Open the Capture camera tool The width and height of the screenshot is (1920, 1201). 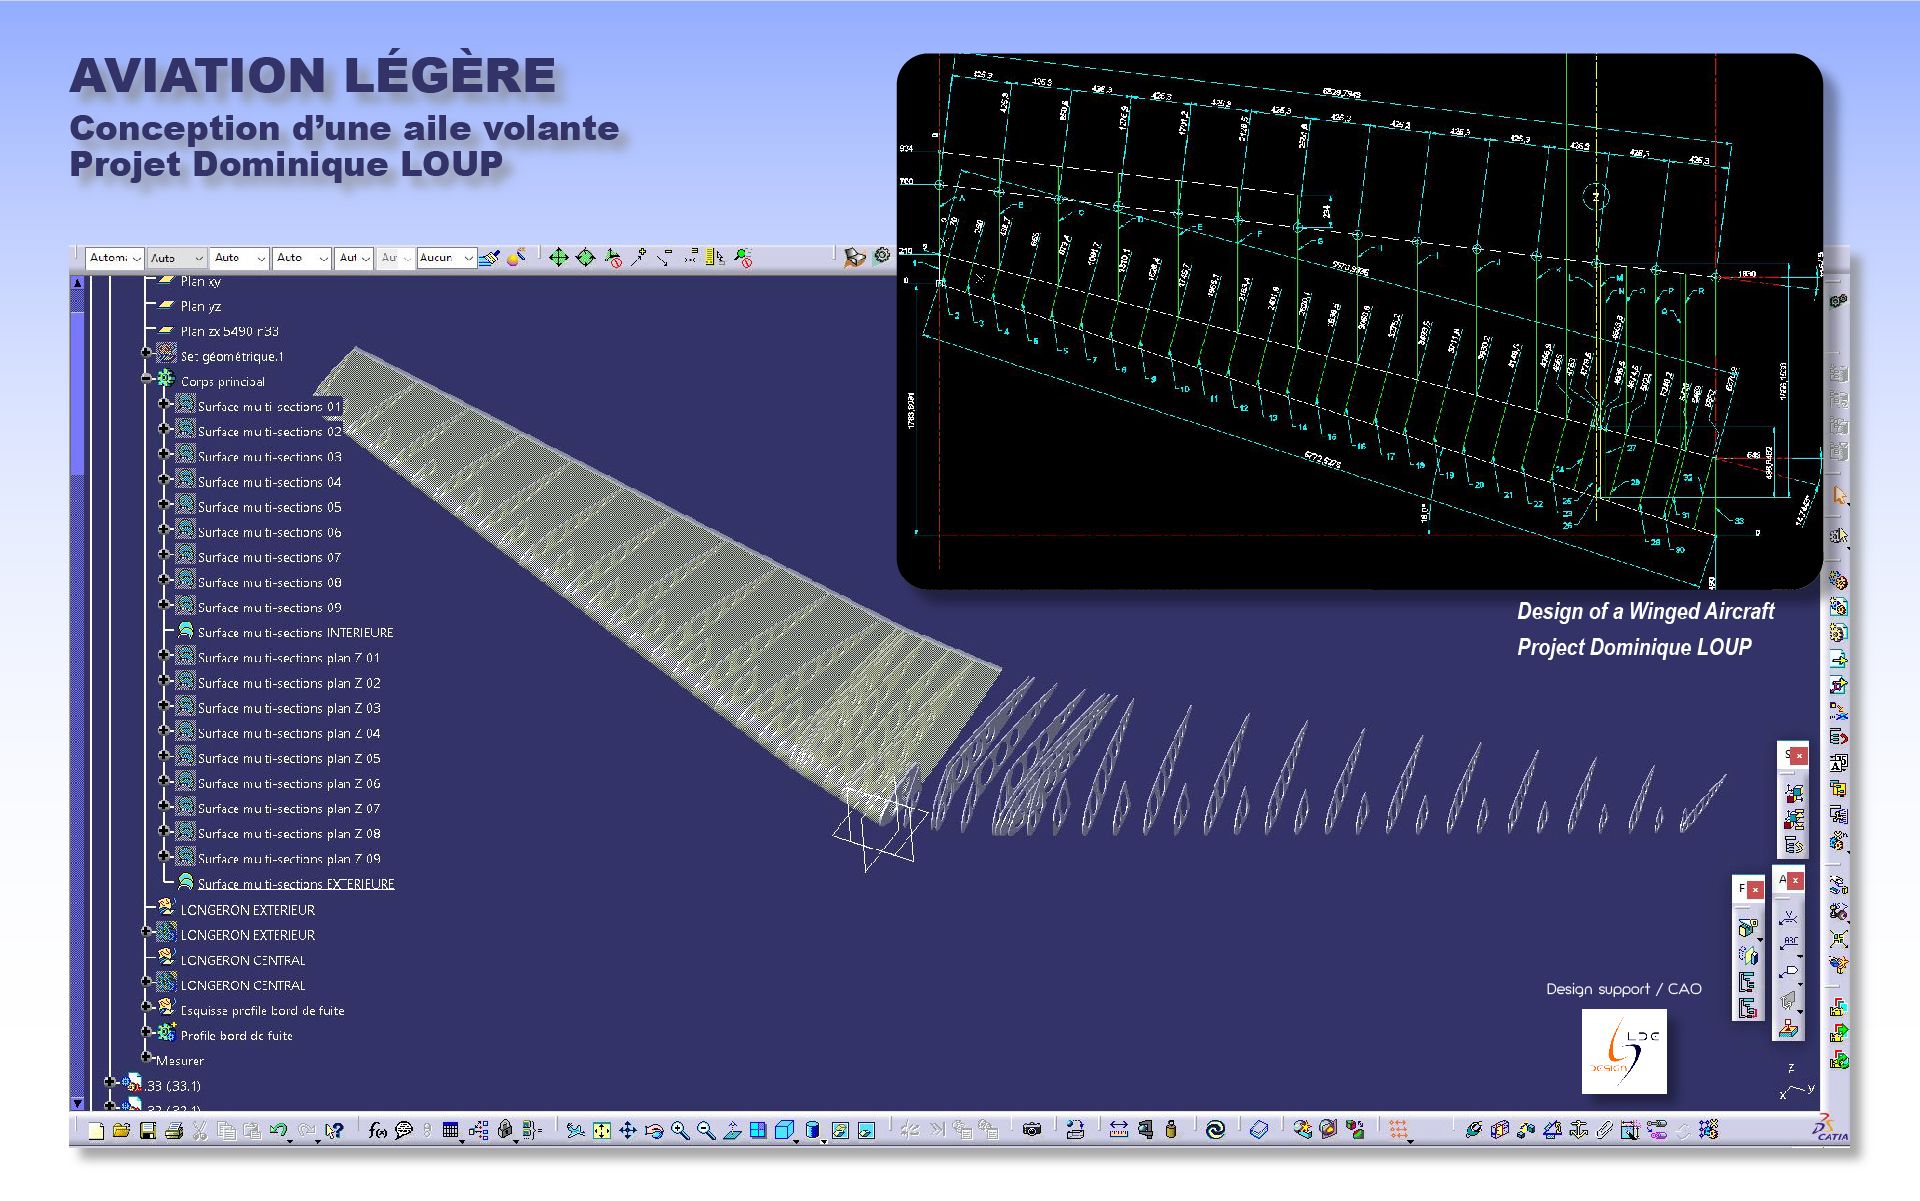(x=1032, y=1130)
